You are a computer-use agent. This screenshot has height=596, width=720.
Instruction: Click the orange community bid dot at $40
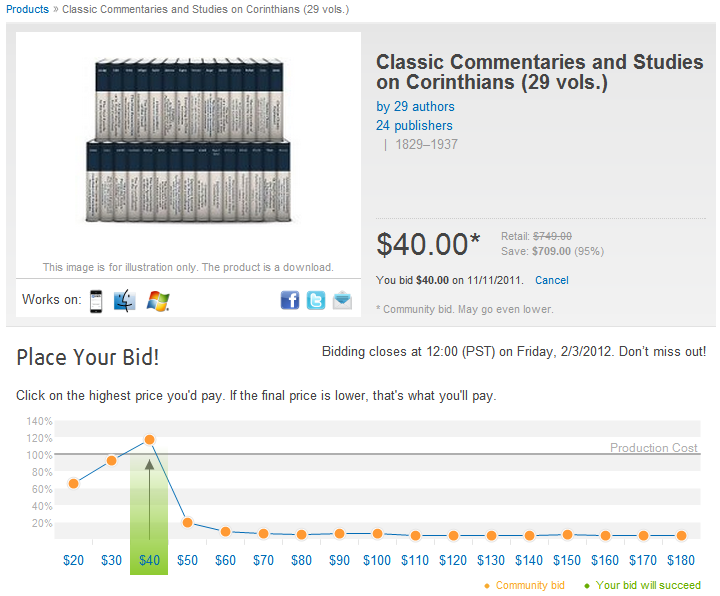[x=149, y=440]
